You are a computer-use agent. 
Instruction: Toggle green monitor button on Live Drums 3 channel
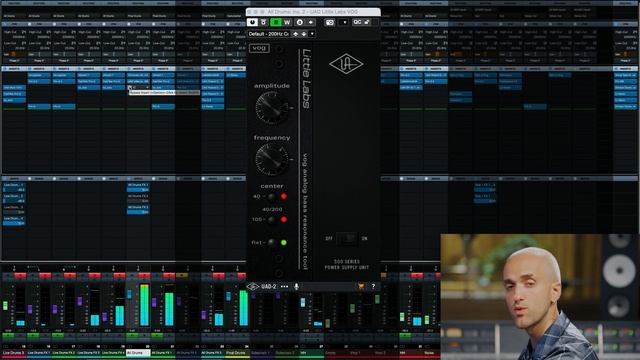click(8, 336)
